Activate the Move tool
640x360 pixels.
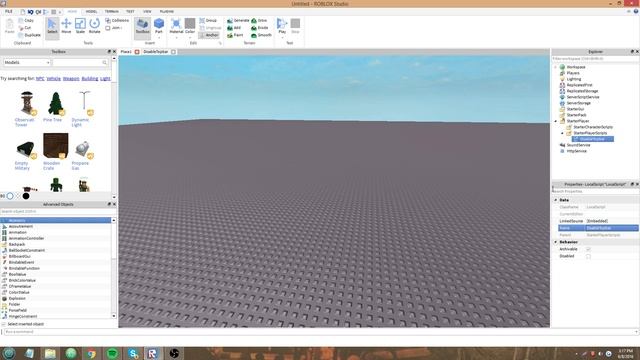(x=66, y=26)
